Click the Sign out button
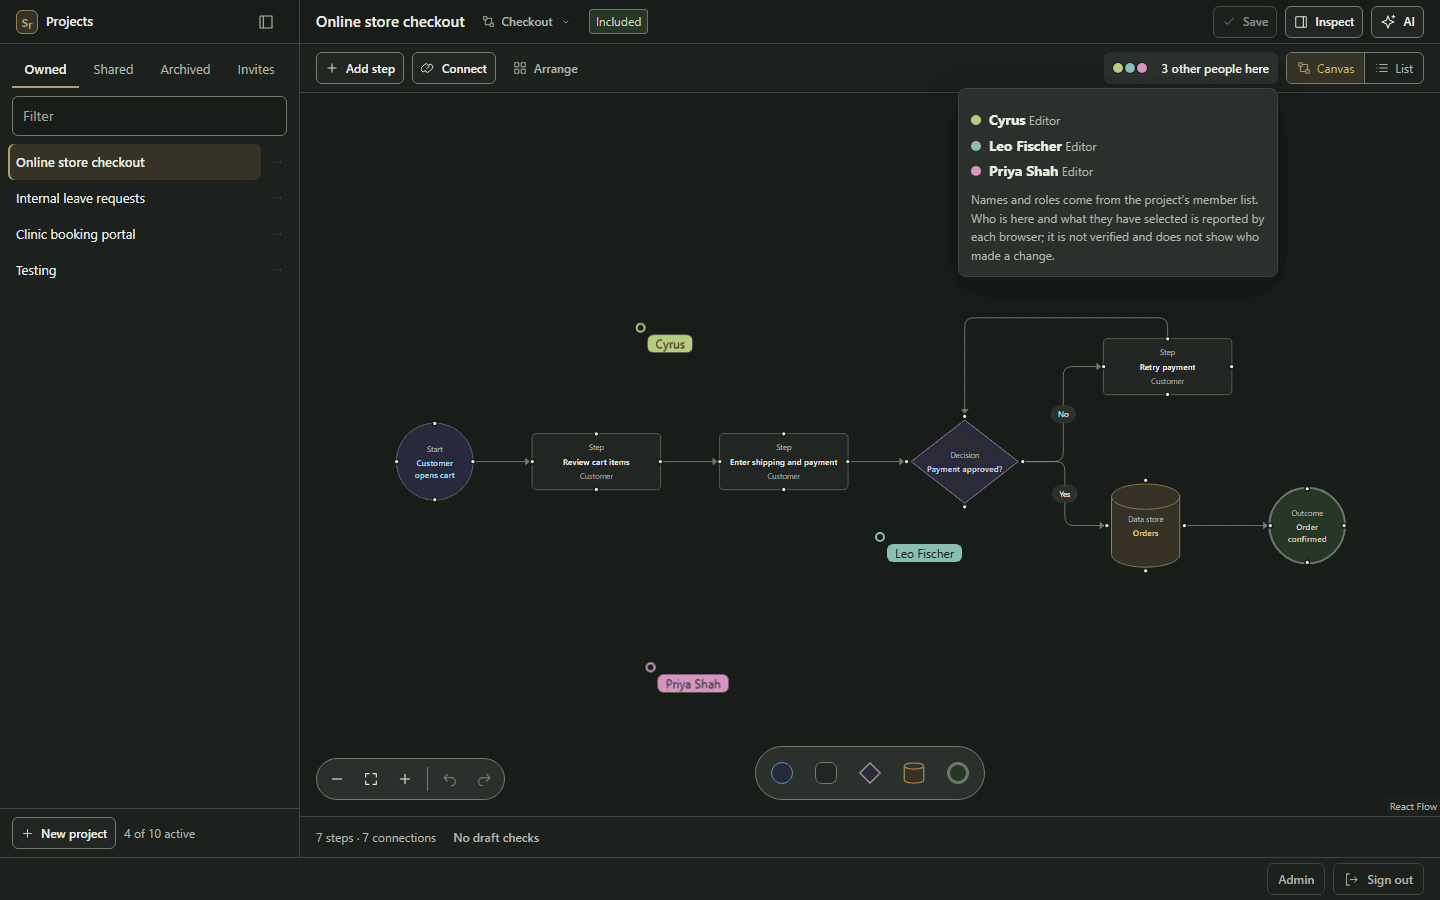This screenshot has width=1440, height=900. click(1379, 880)
